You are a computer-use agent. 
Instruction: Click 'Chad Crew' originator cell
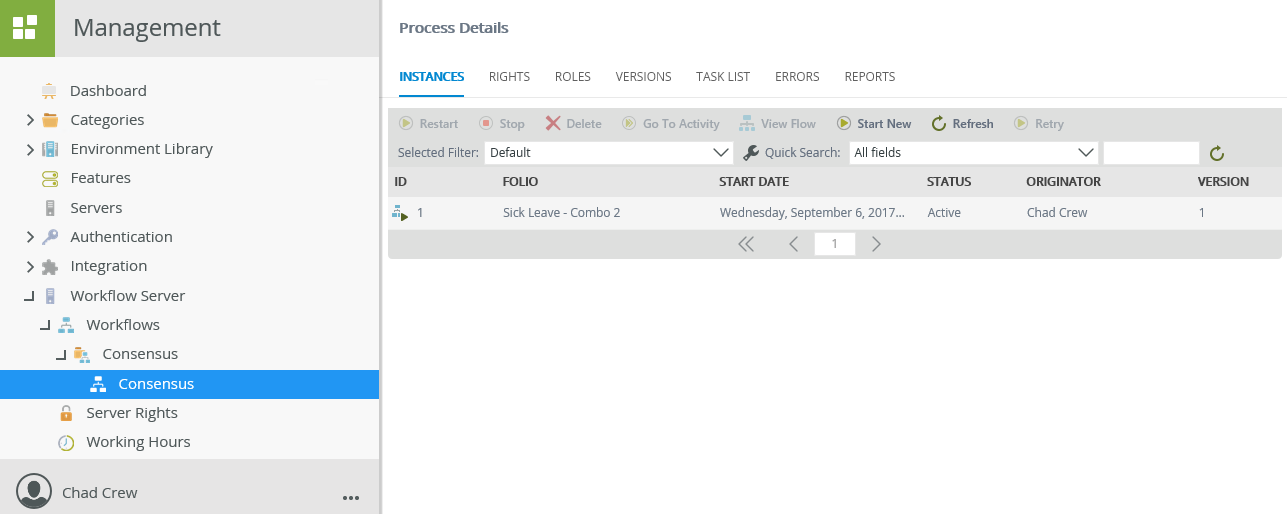(1057, 213)
